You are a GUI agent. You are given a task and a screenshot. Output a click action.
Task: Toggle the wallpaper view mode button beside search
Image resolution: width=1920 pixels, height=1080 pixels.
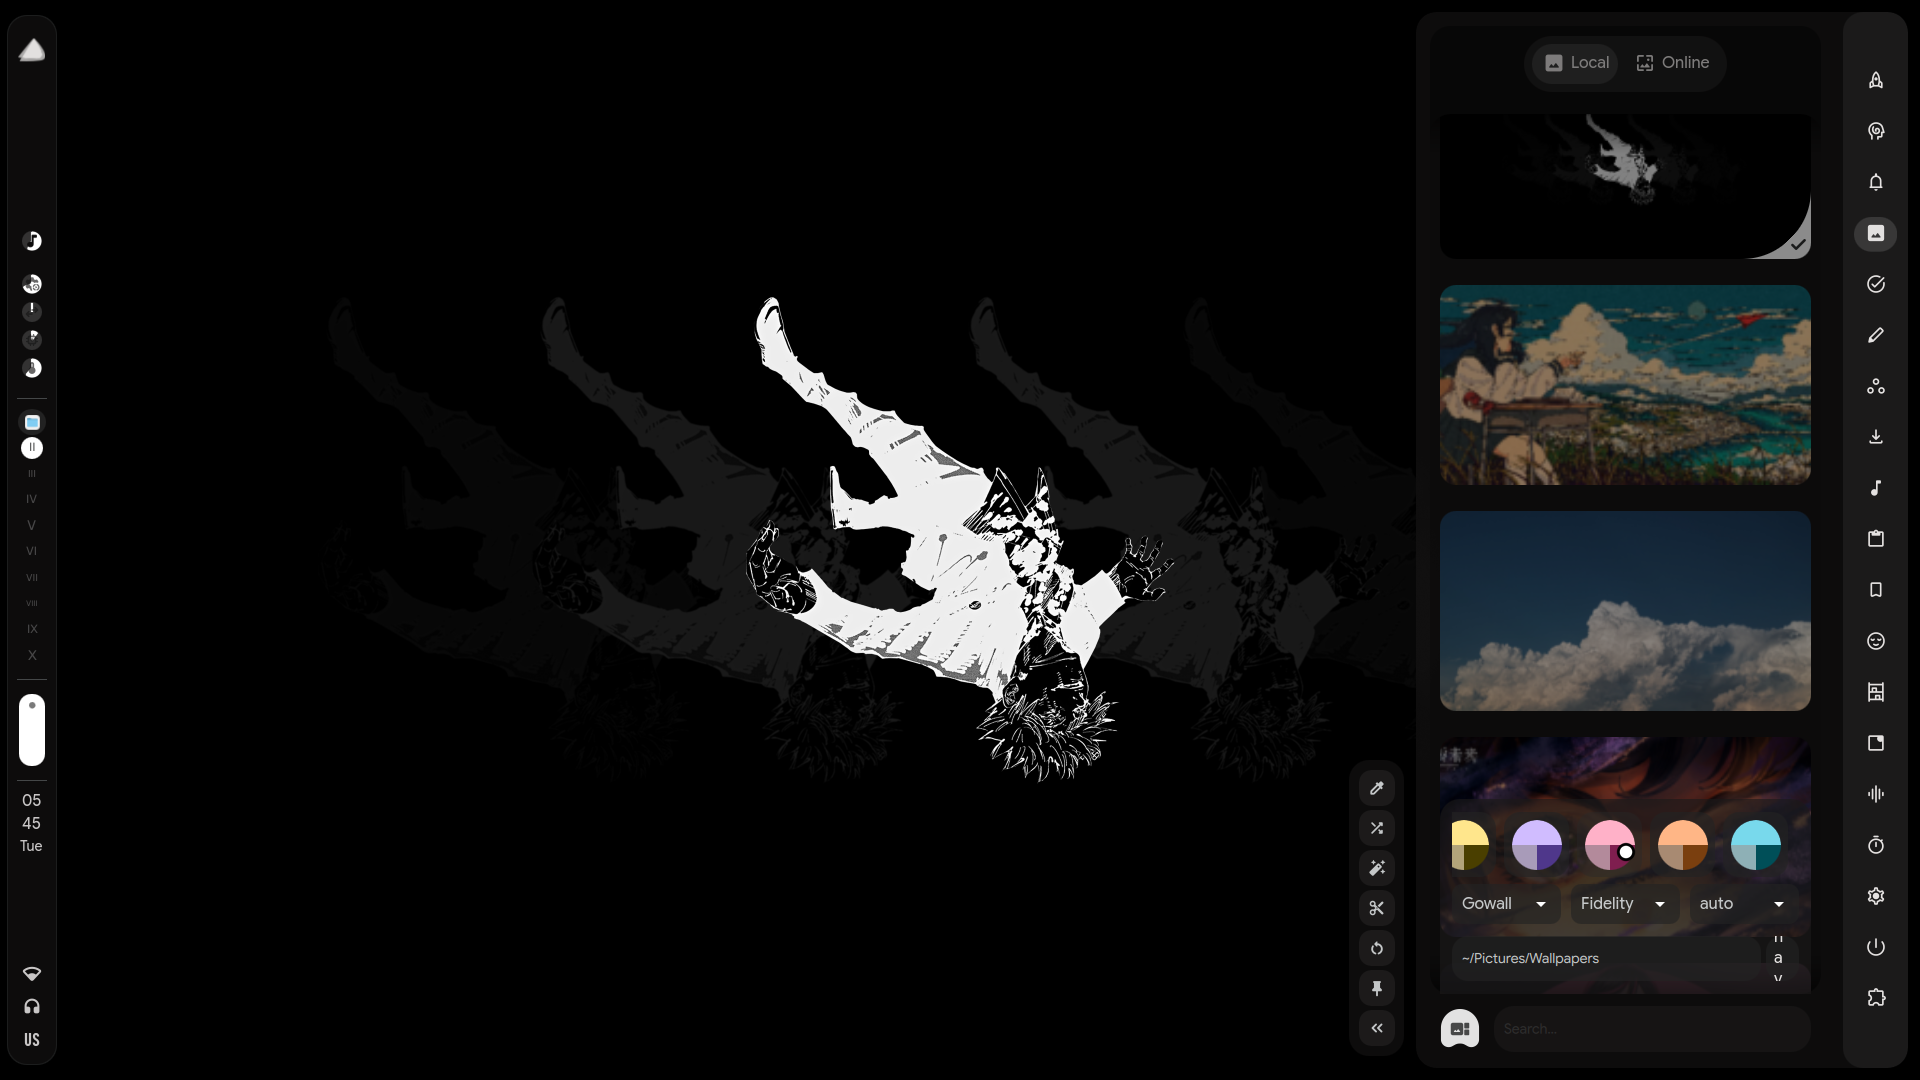(x=1460, y=1028)
